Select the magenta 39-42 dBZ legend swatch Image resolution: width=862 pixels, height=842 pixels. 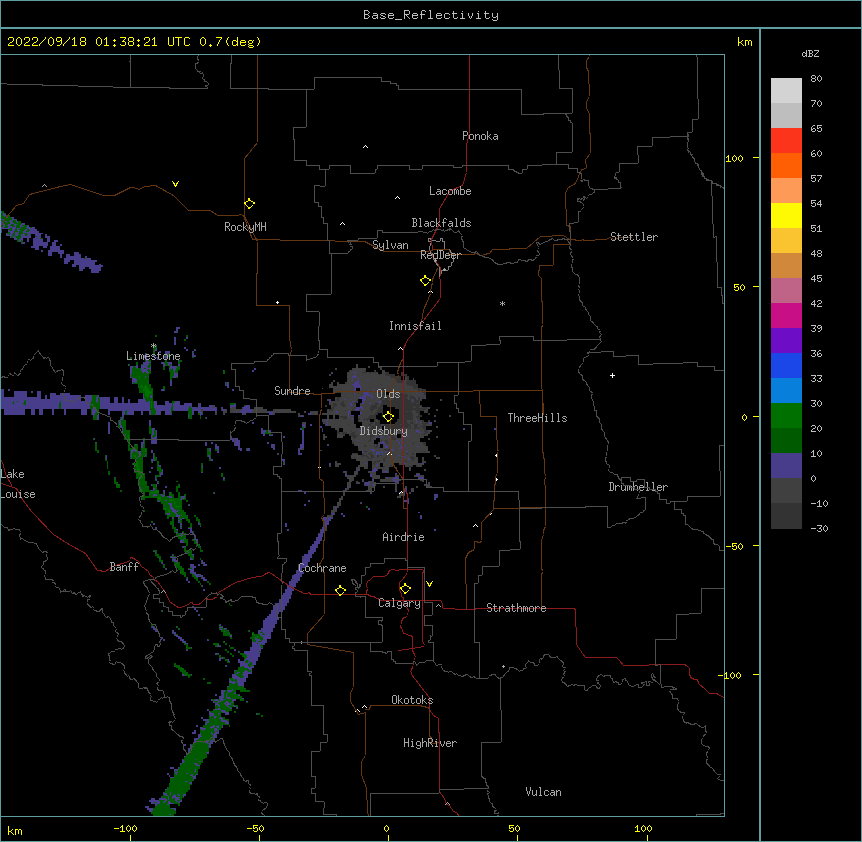click(786, 315)
